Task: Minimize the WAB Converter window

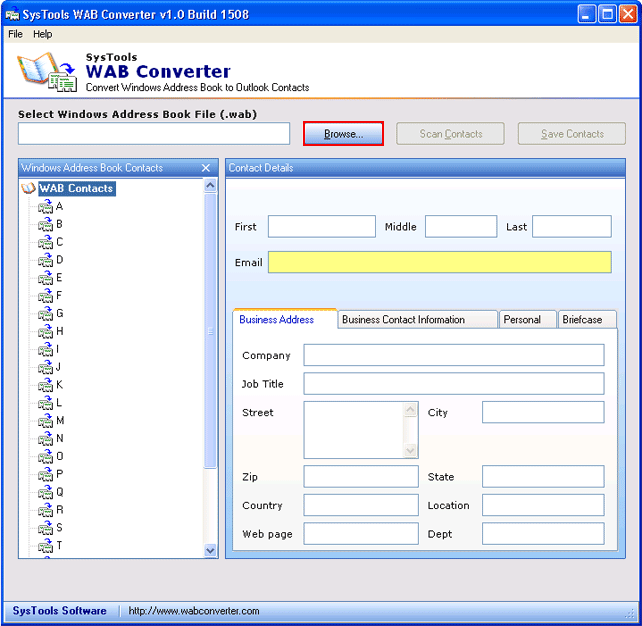Action: [x=587, y=14]
